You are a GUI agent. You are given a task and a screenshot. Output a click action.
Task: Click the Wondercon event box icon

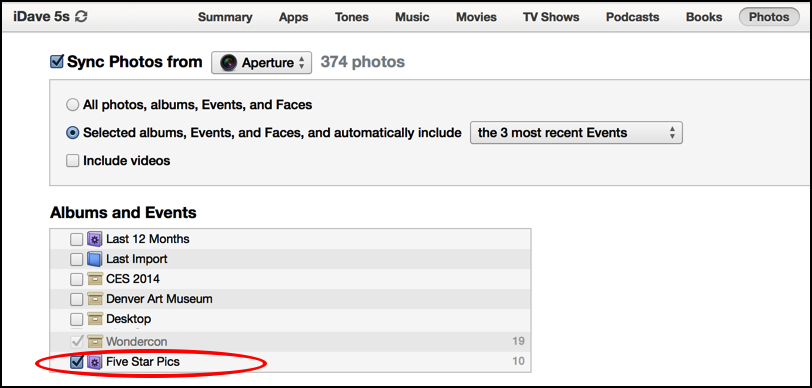tap(94, 342)
